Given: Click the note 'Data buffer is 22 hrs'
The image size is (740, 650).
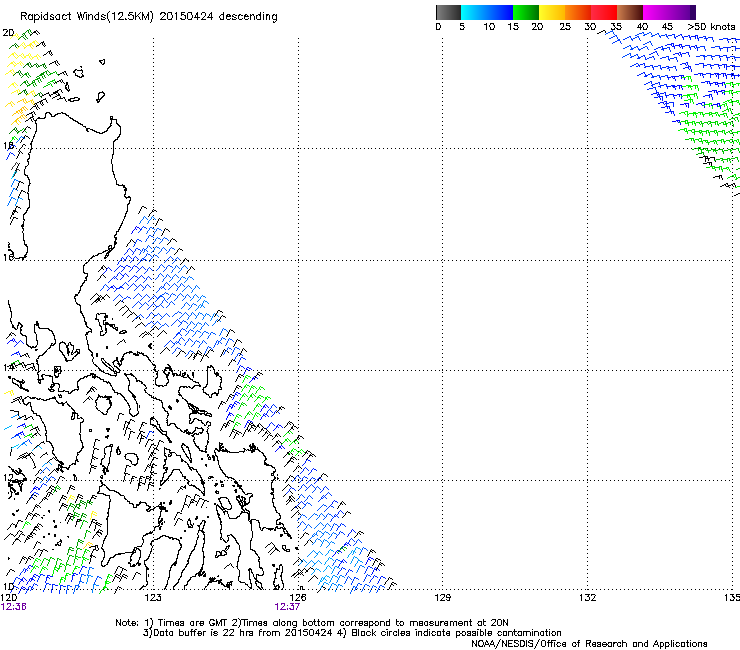Looking at the screenshot, I should coord(204,633).
